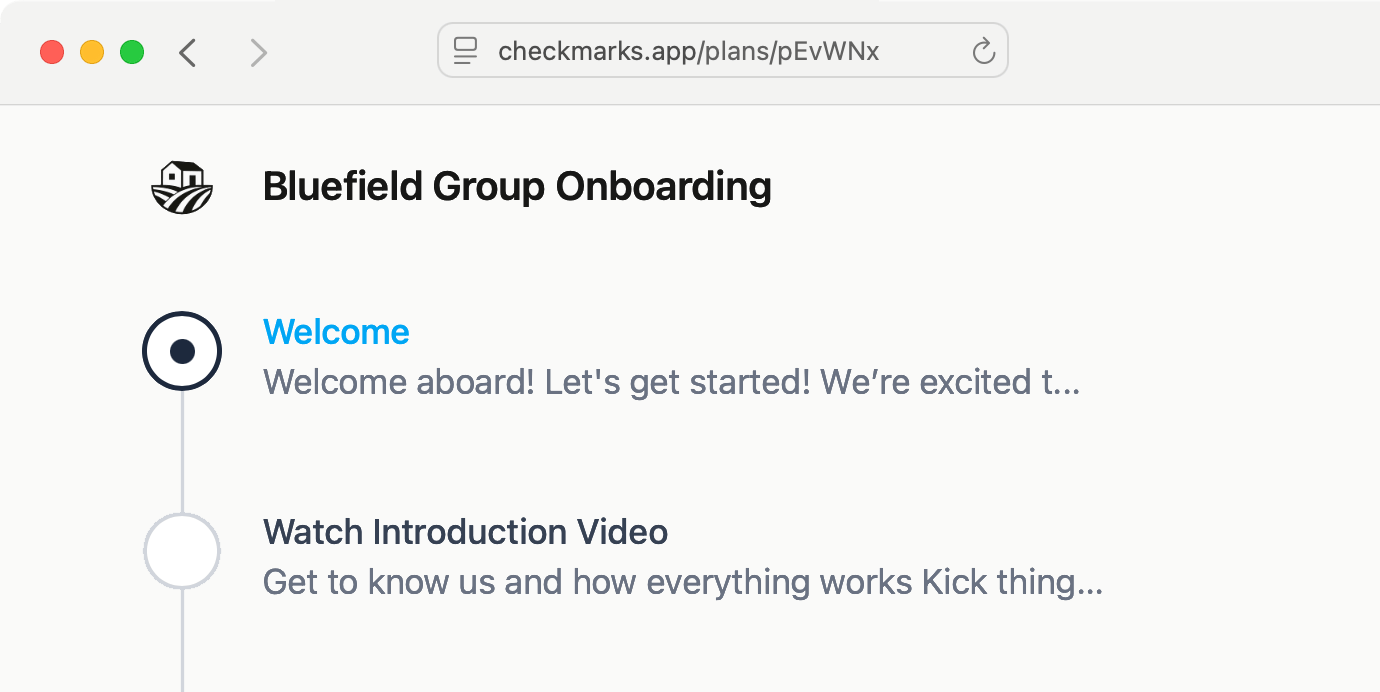
Task: Go back to the previous page
Action: (188, 52)
